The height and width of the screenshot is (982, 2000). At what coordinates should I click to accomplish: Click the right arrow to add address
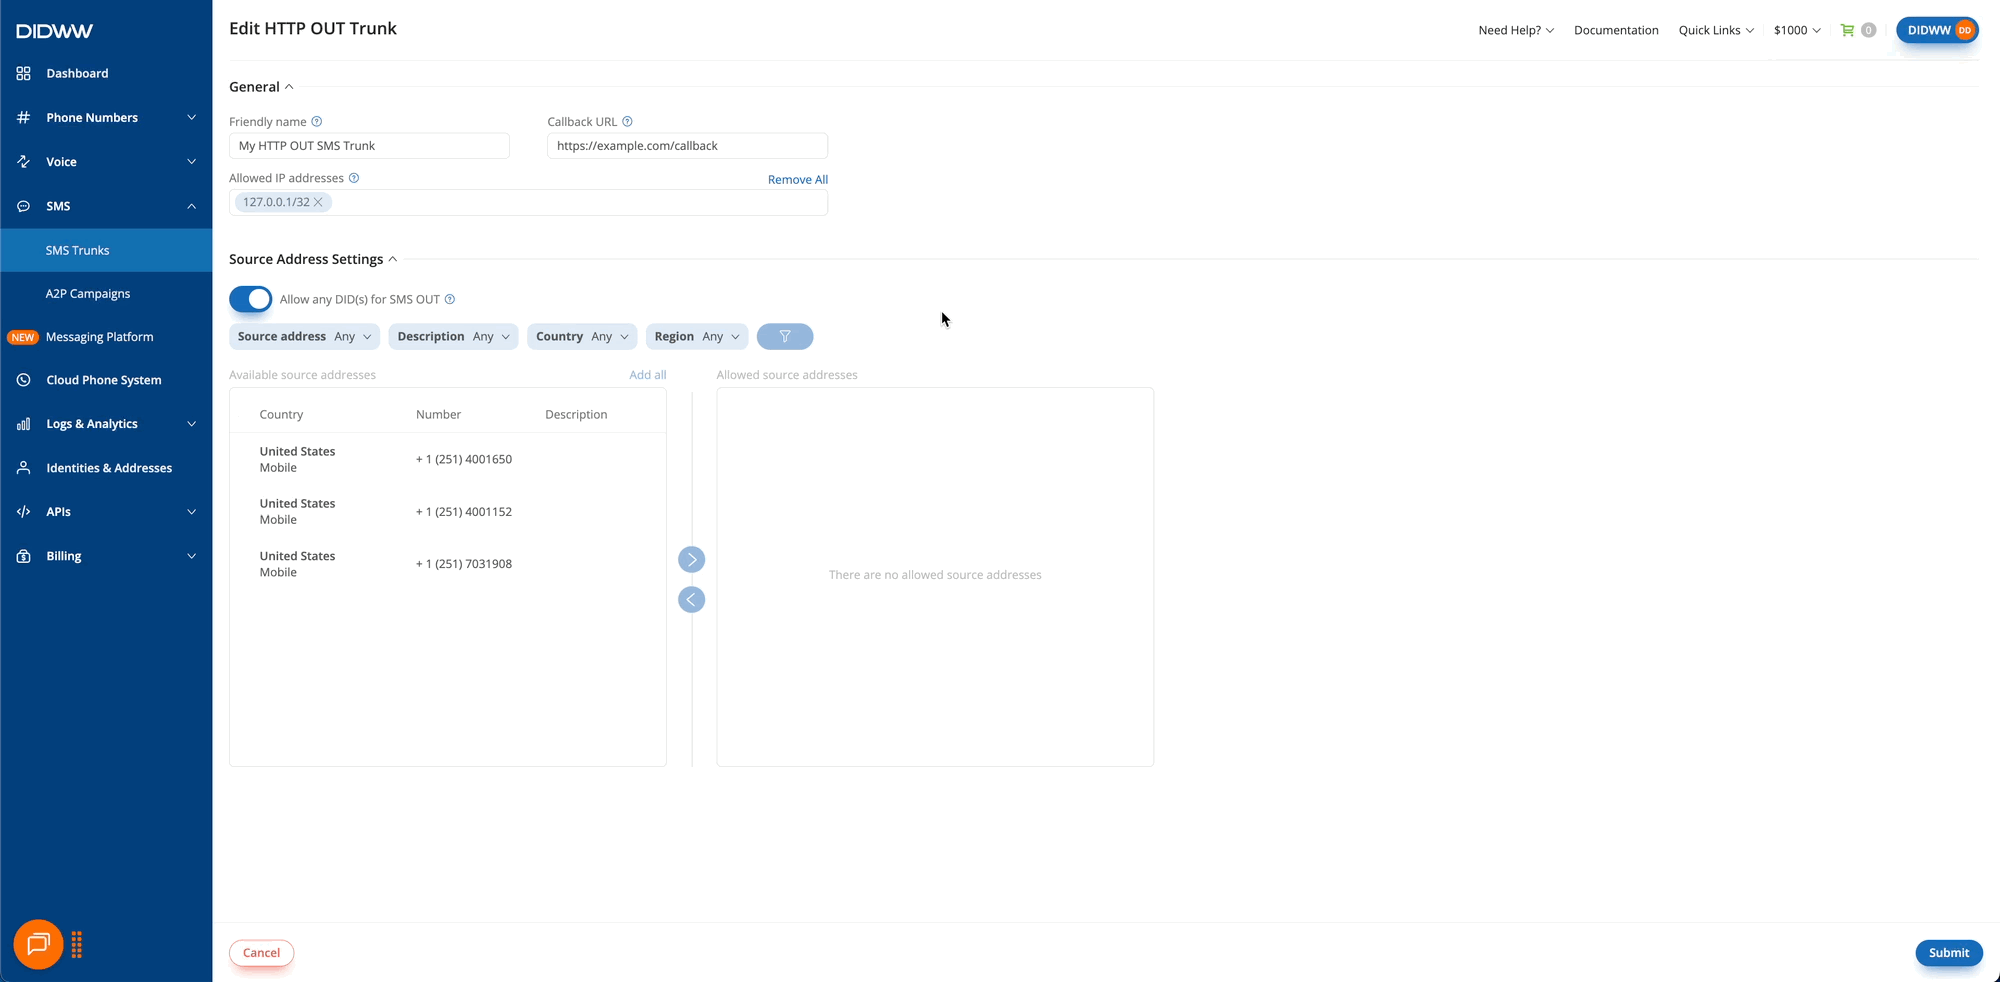click(x=691, y=559)
